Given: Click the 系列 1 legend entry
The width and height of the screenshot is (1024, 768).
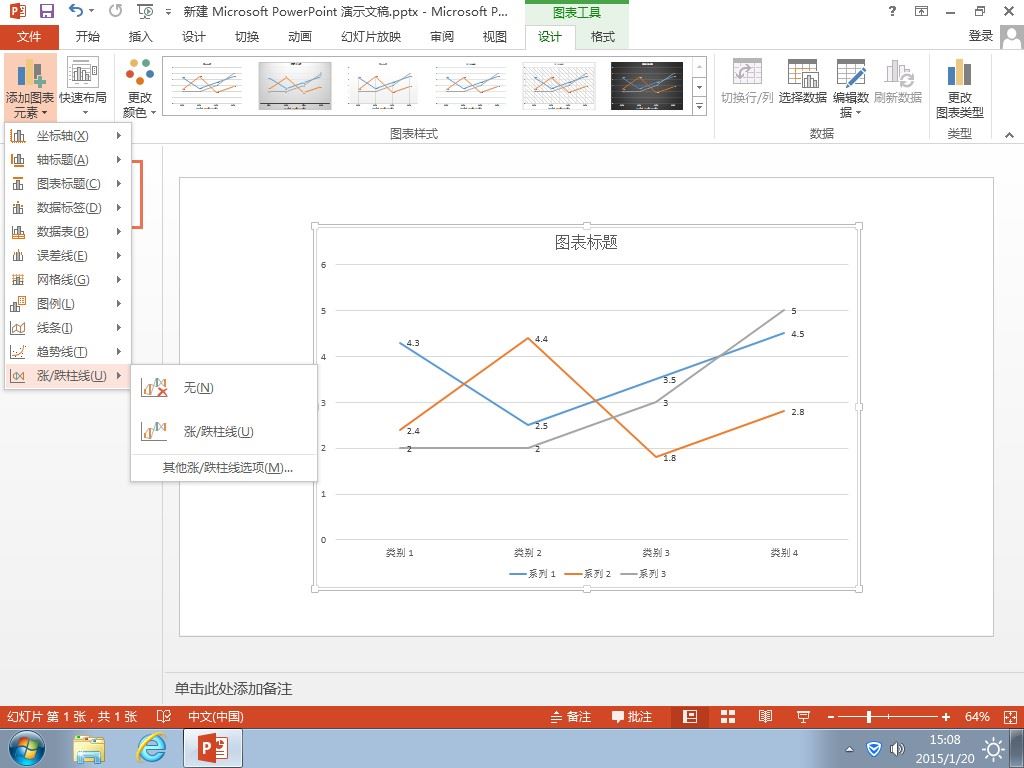Looking at the screenshot, I should coord(532,573).
